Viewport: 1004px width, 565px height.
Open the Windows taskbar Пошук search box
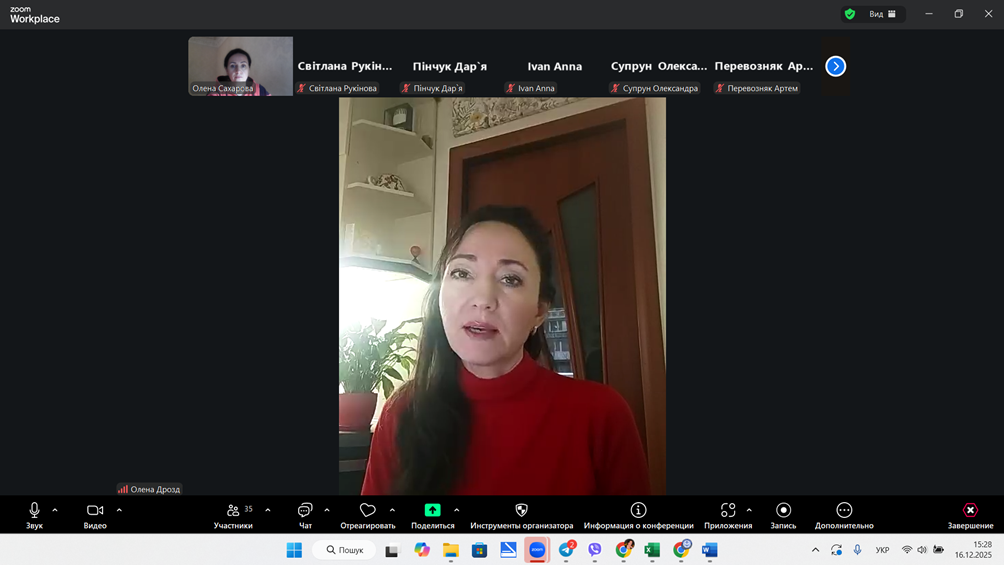pyautogui.click(x=345, y=550)
